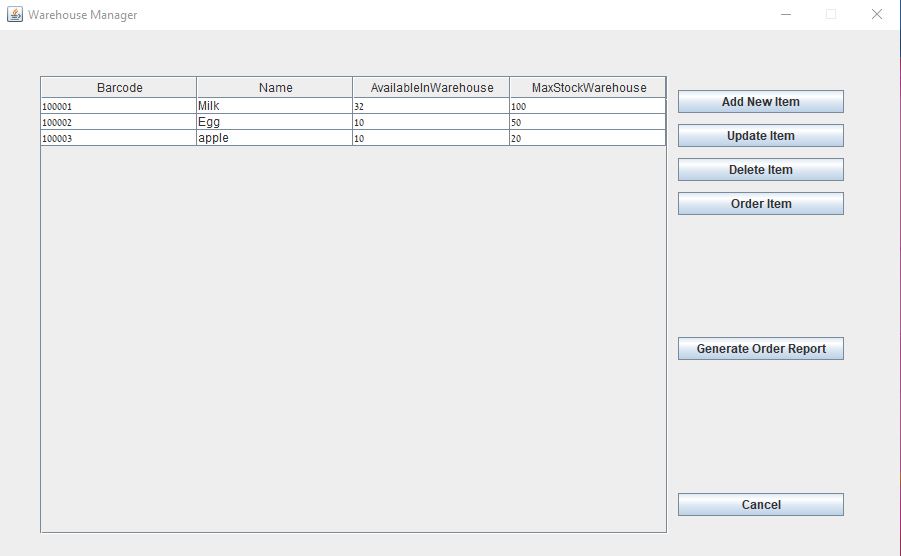Open Update Item action
This screenshot has height=556, width=901.
[x=761, y=136]
